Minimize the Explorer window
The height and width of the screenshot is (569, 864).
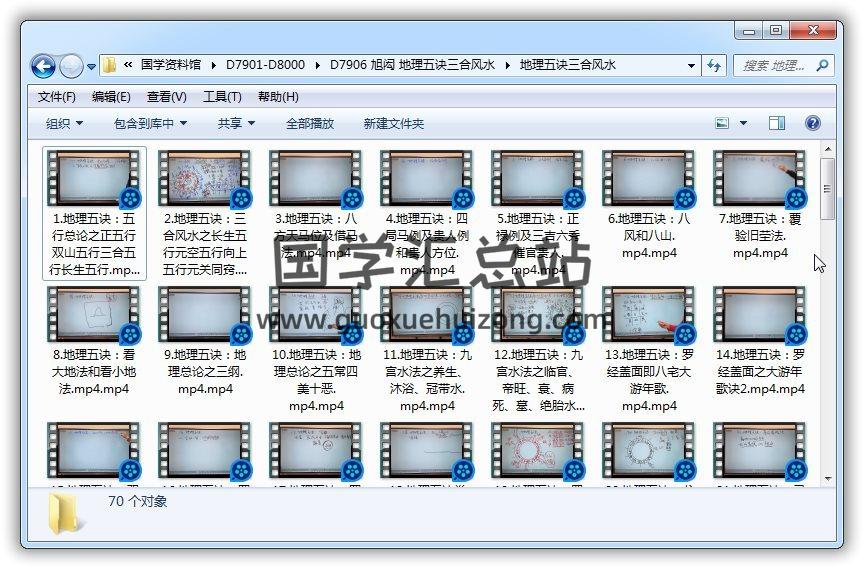click(x=749, y=31)
